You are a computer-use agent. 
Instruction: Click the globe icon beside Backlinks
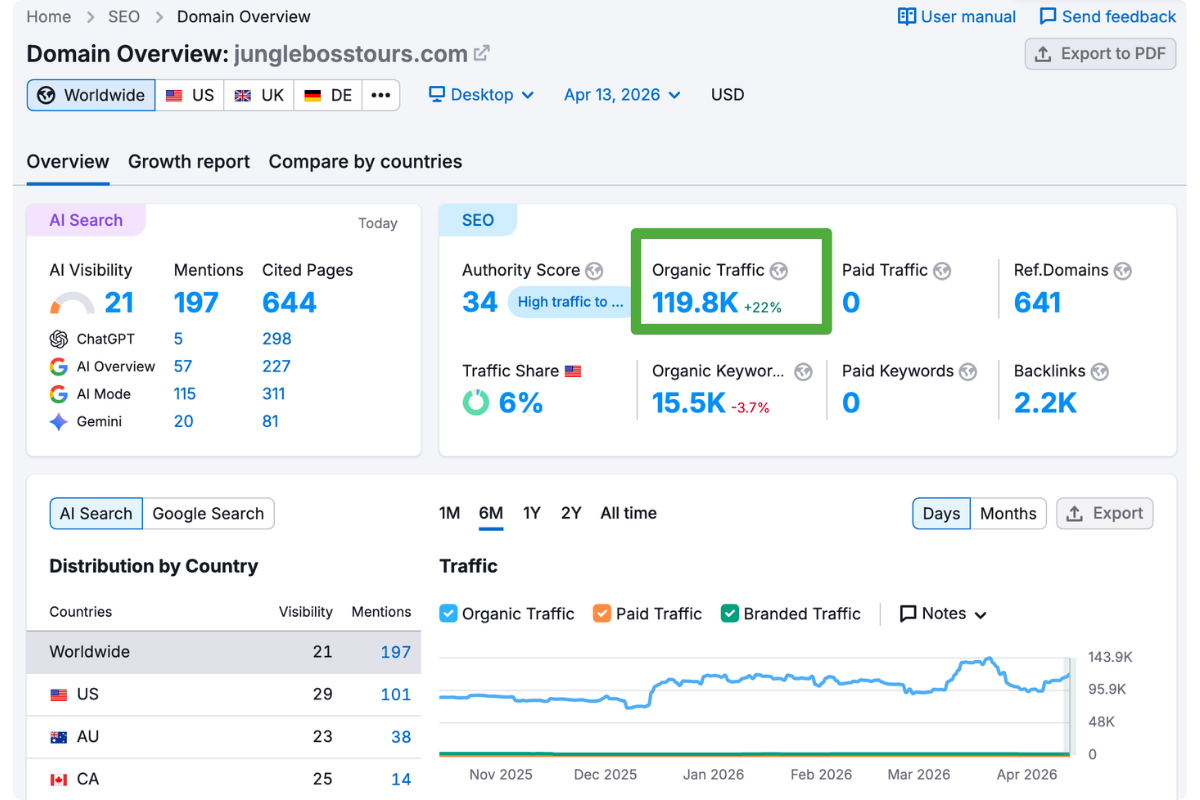pos(1100,371)
